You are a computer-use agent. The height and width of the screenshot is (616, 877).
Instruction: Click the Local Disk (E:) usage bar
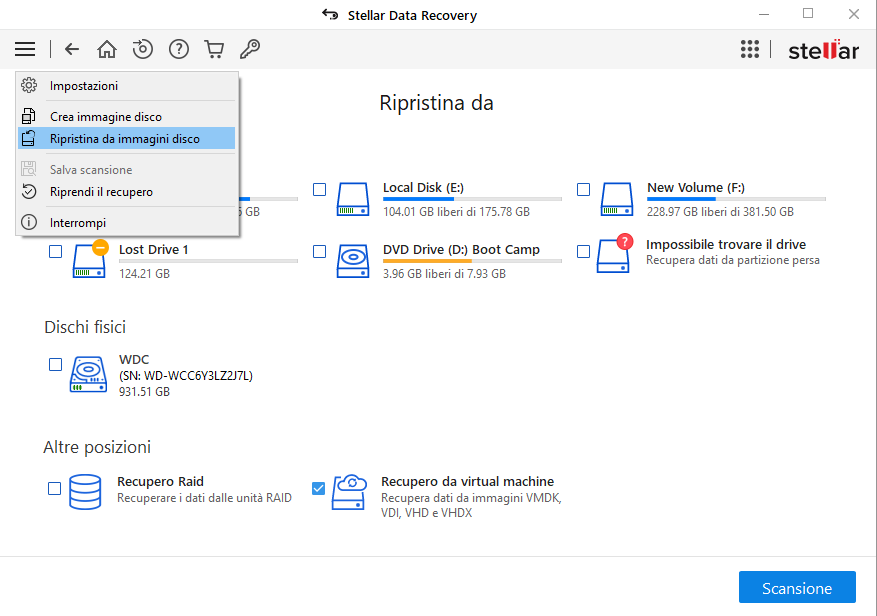(472, 199)
